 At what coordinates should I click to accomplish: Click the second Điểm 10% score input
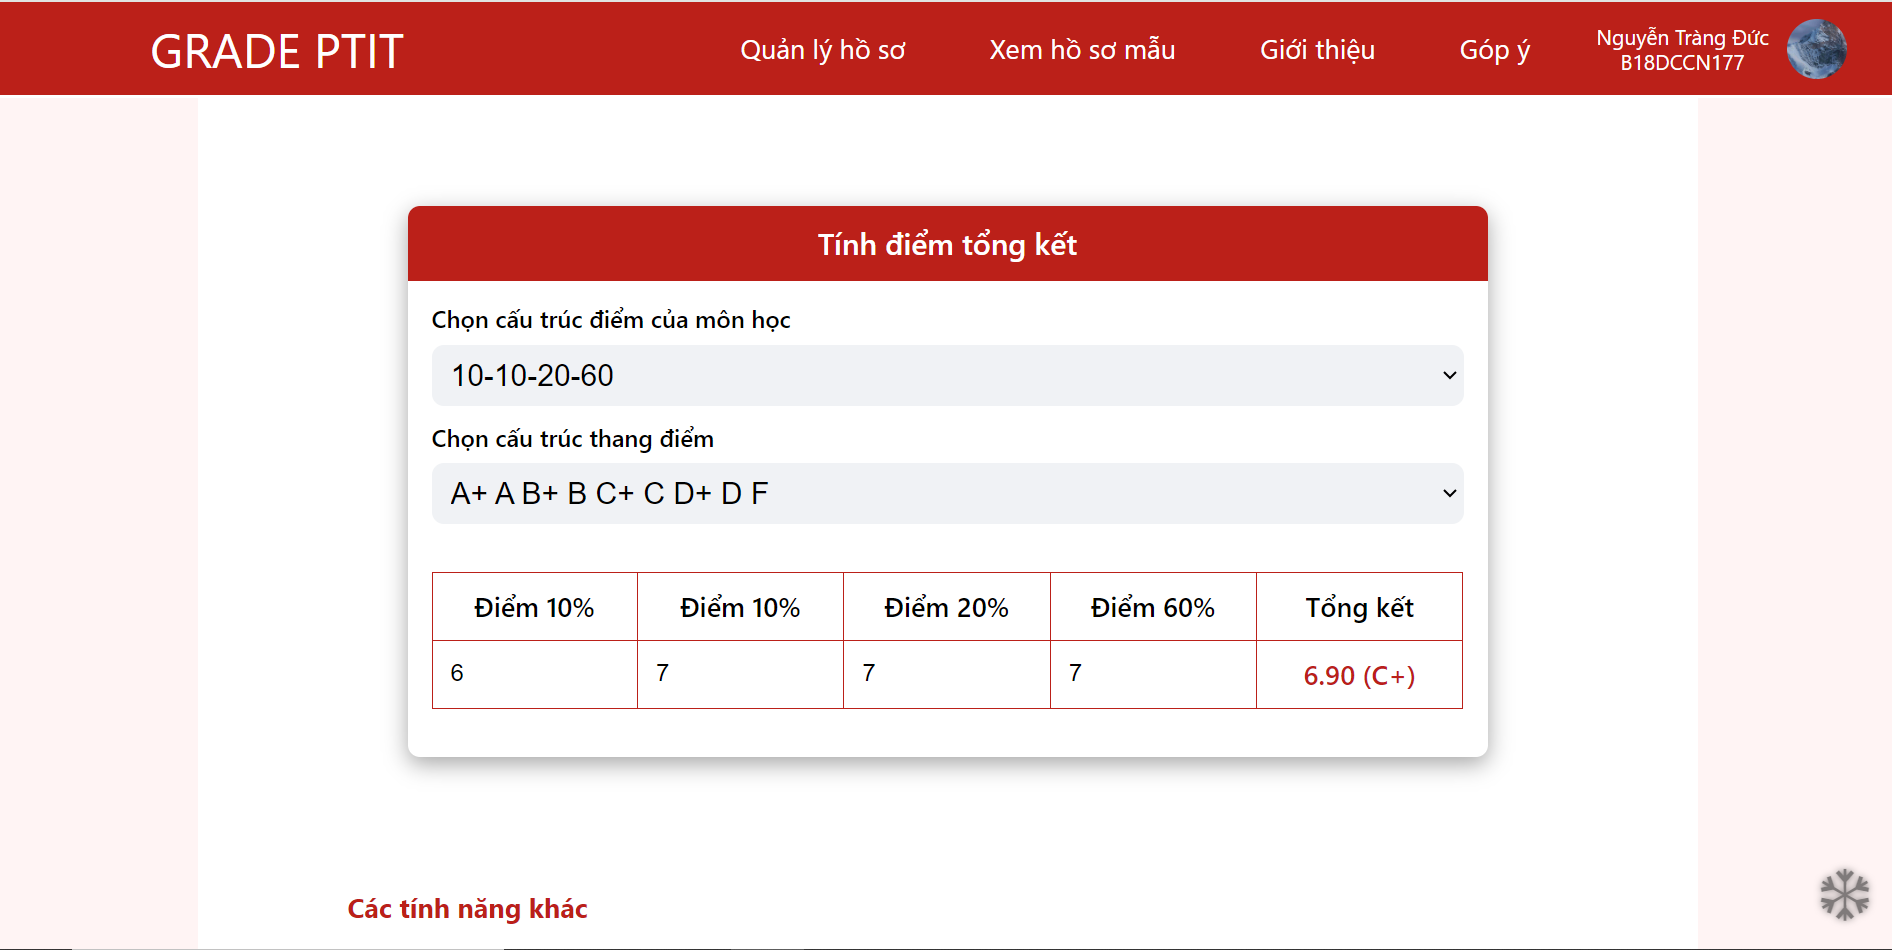coord(740,673)
